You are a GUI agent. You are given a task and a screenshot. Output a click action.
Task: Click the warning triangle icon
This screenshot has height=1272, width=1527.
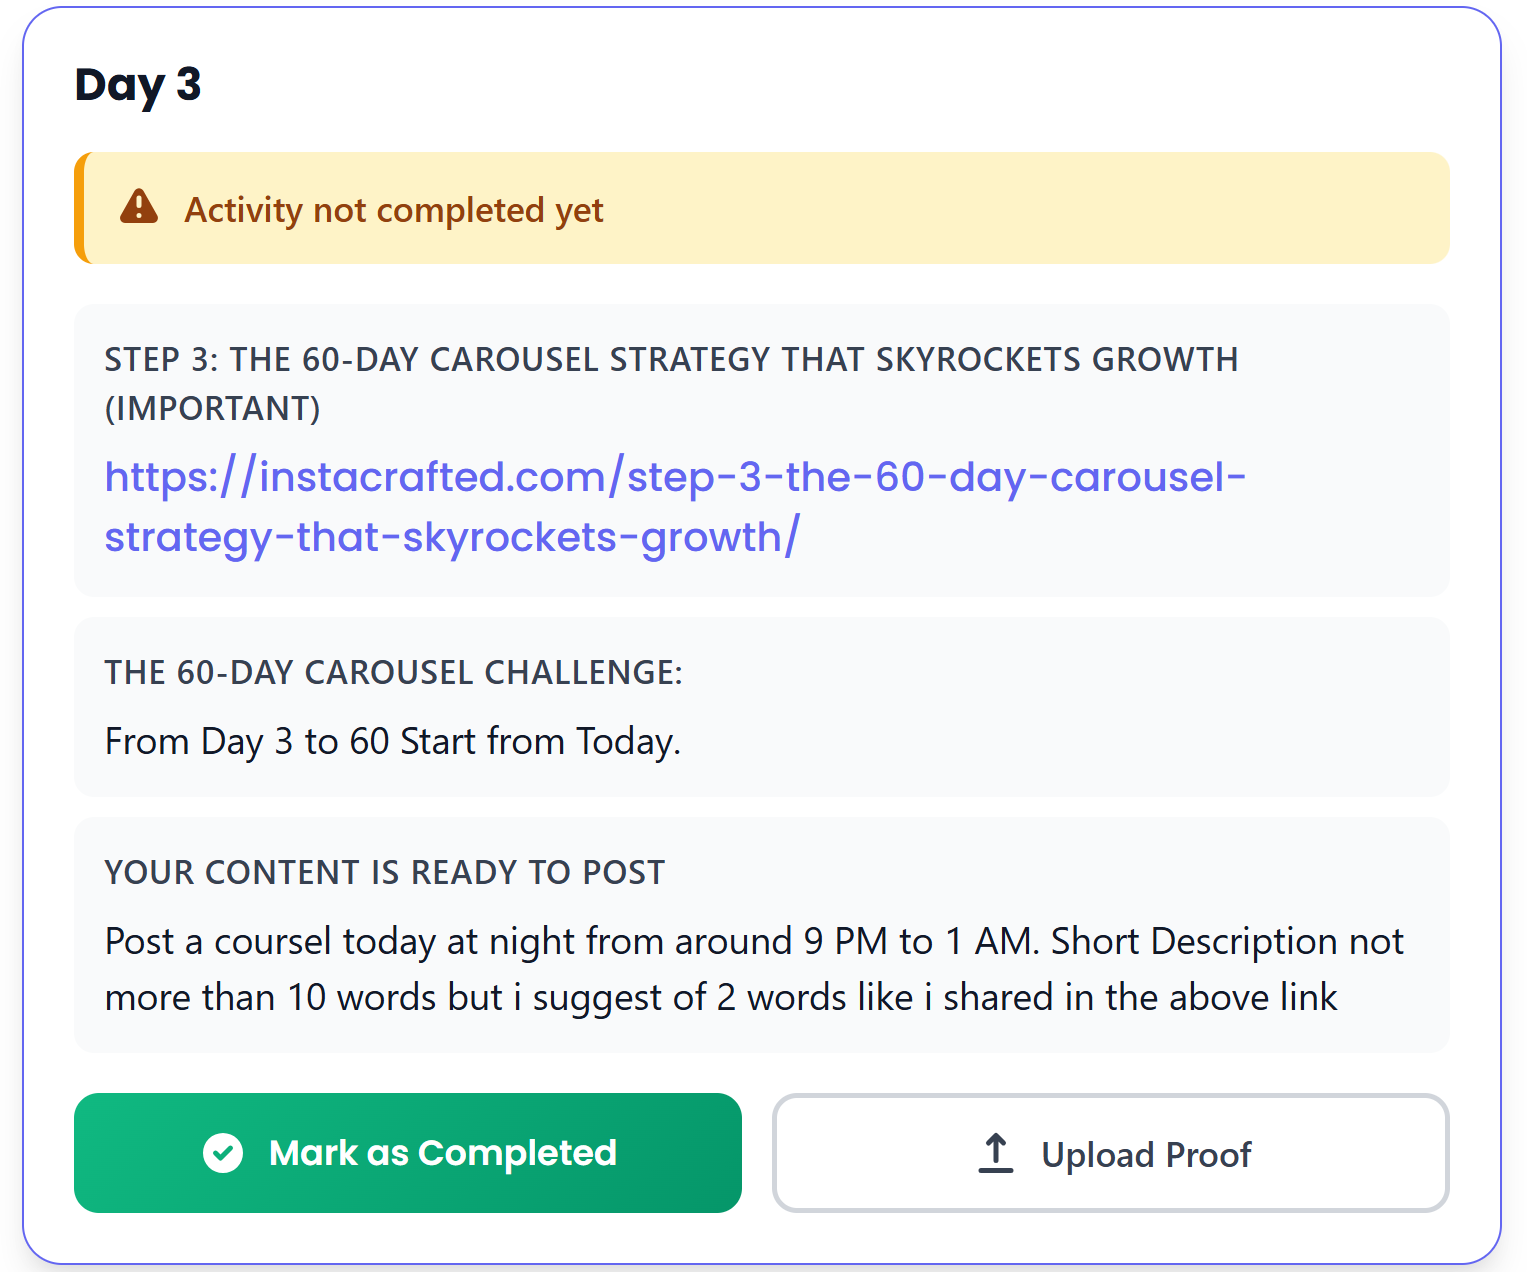click(x=139, y=207)
